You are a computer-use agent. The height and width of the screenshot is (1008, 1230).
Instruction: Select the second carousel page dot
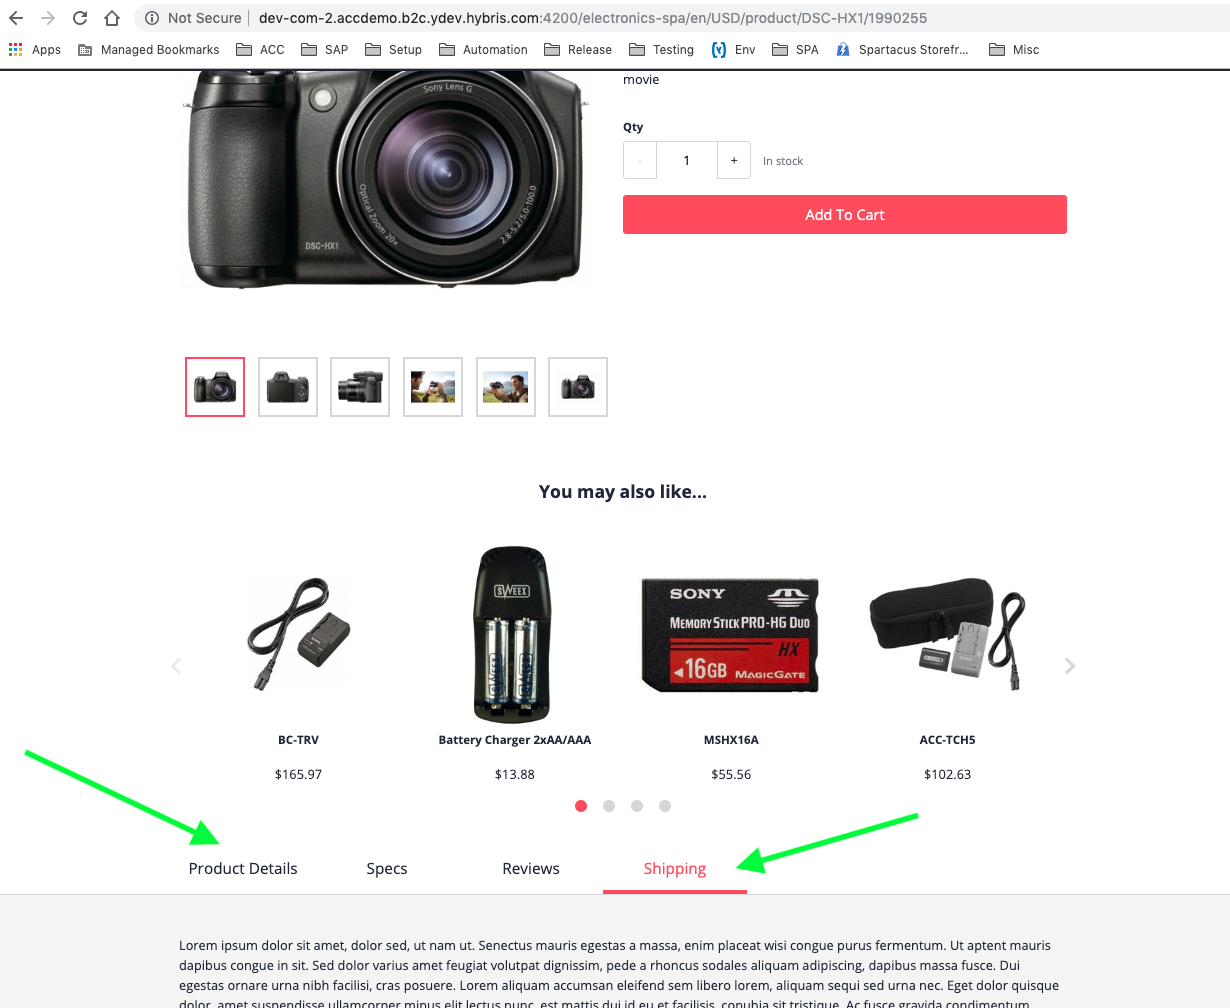coord(609,806)
